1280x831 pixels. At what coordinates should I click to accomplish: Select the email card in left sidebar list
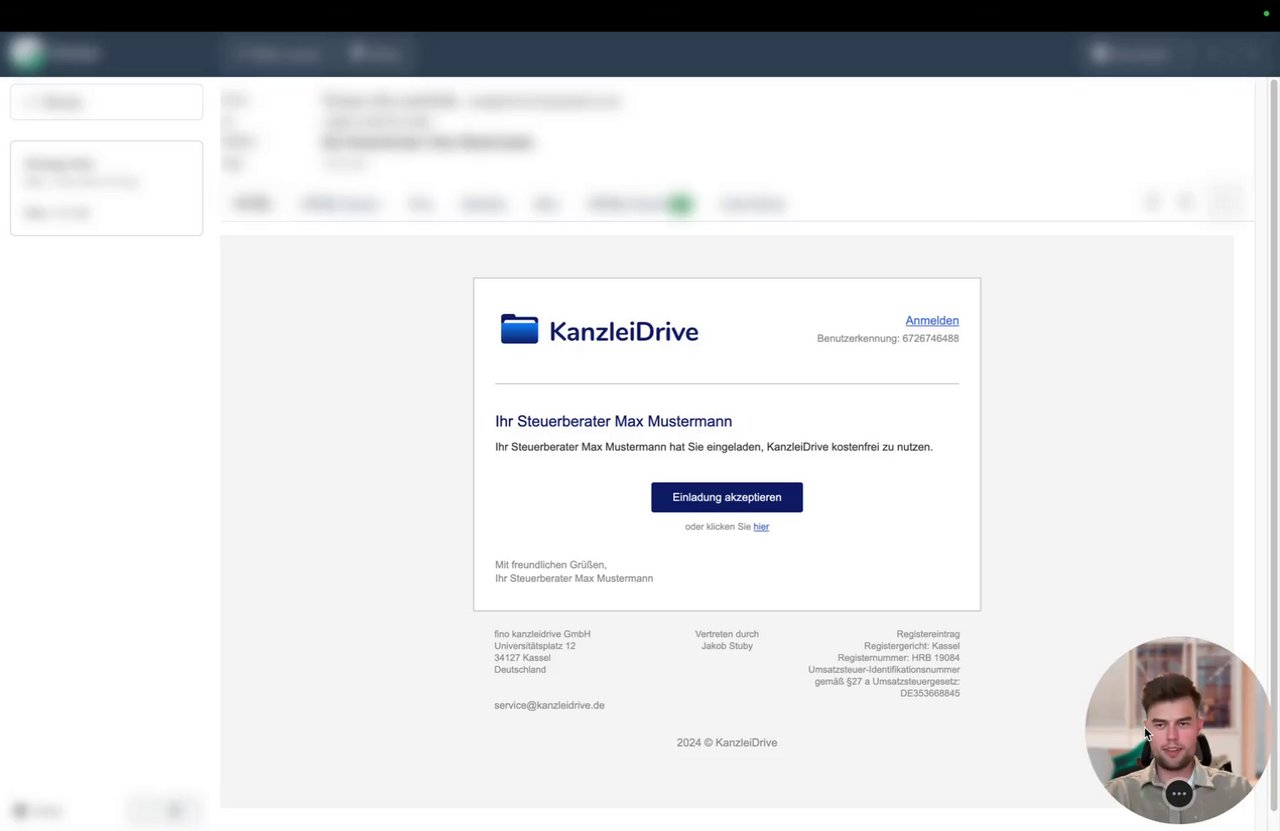[107, 188]
